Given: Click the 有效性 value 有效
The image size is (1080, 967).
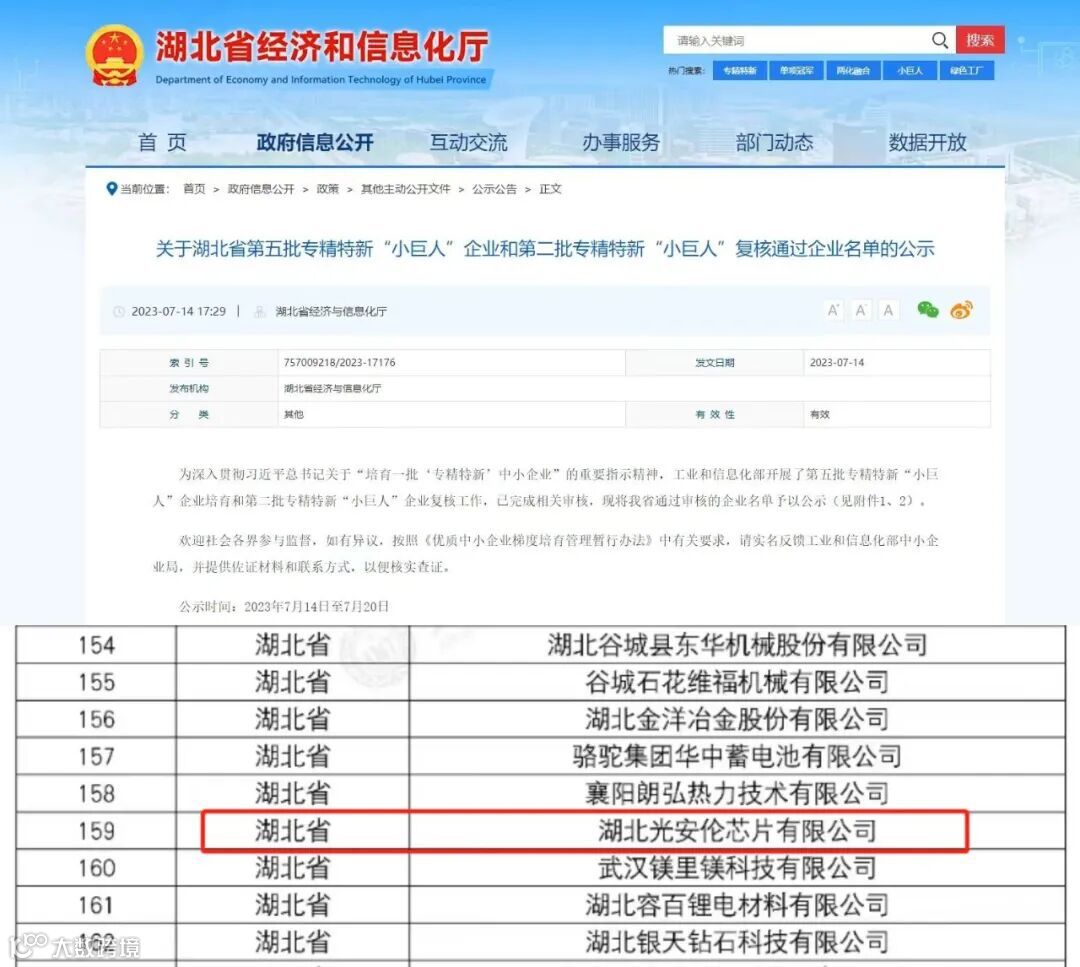Looking at the screenshot, I should click(820, 415).
